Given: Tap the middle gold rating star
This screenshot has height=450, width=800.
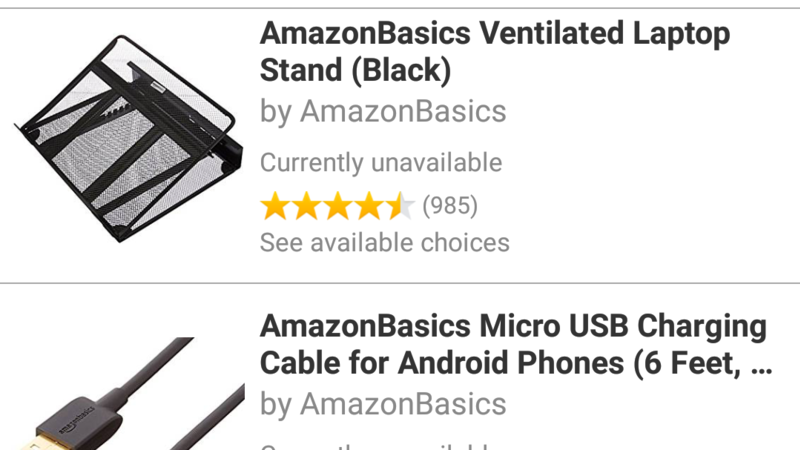Looking at the screenshot, I should 338,206.
